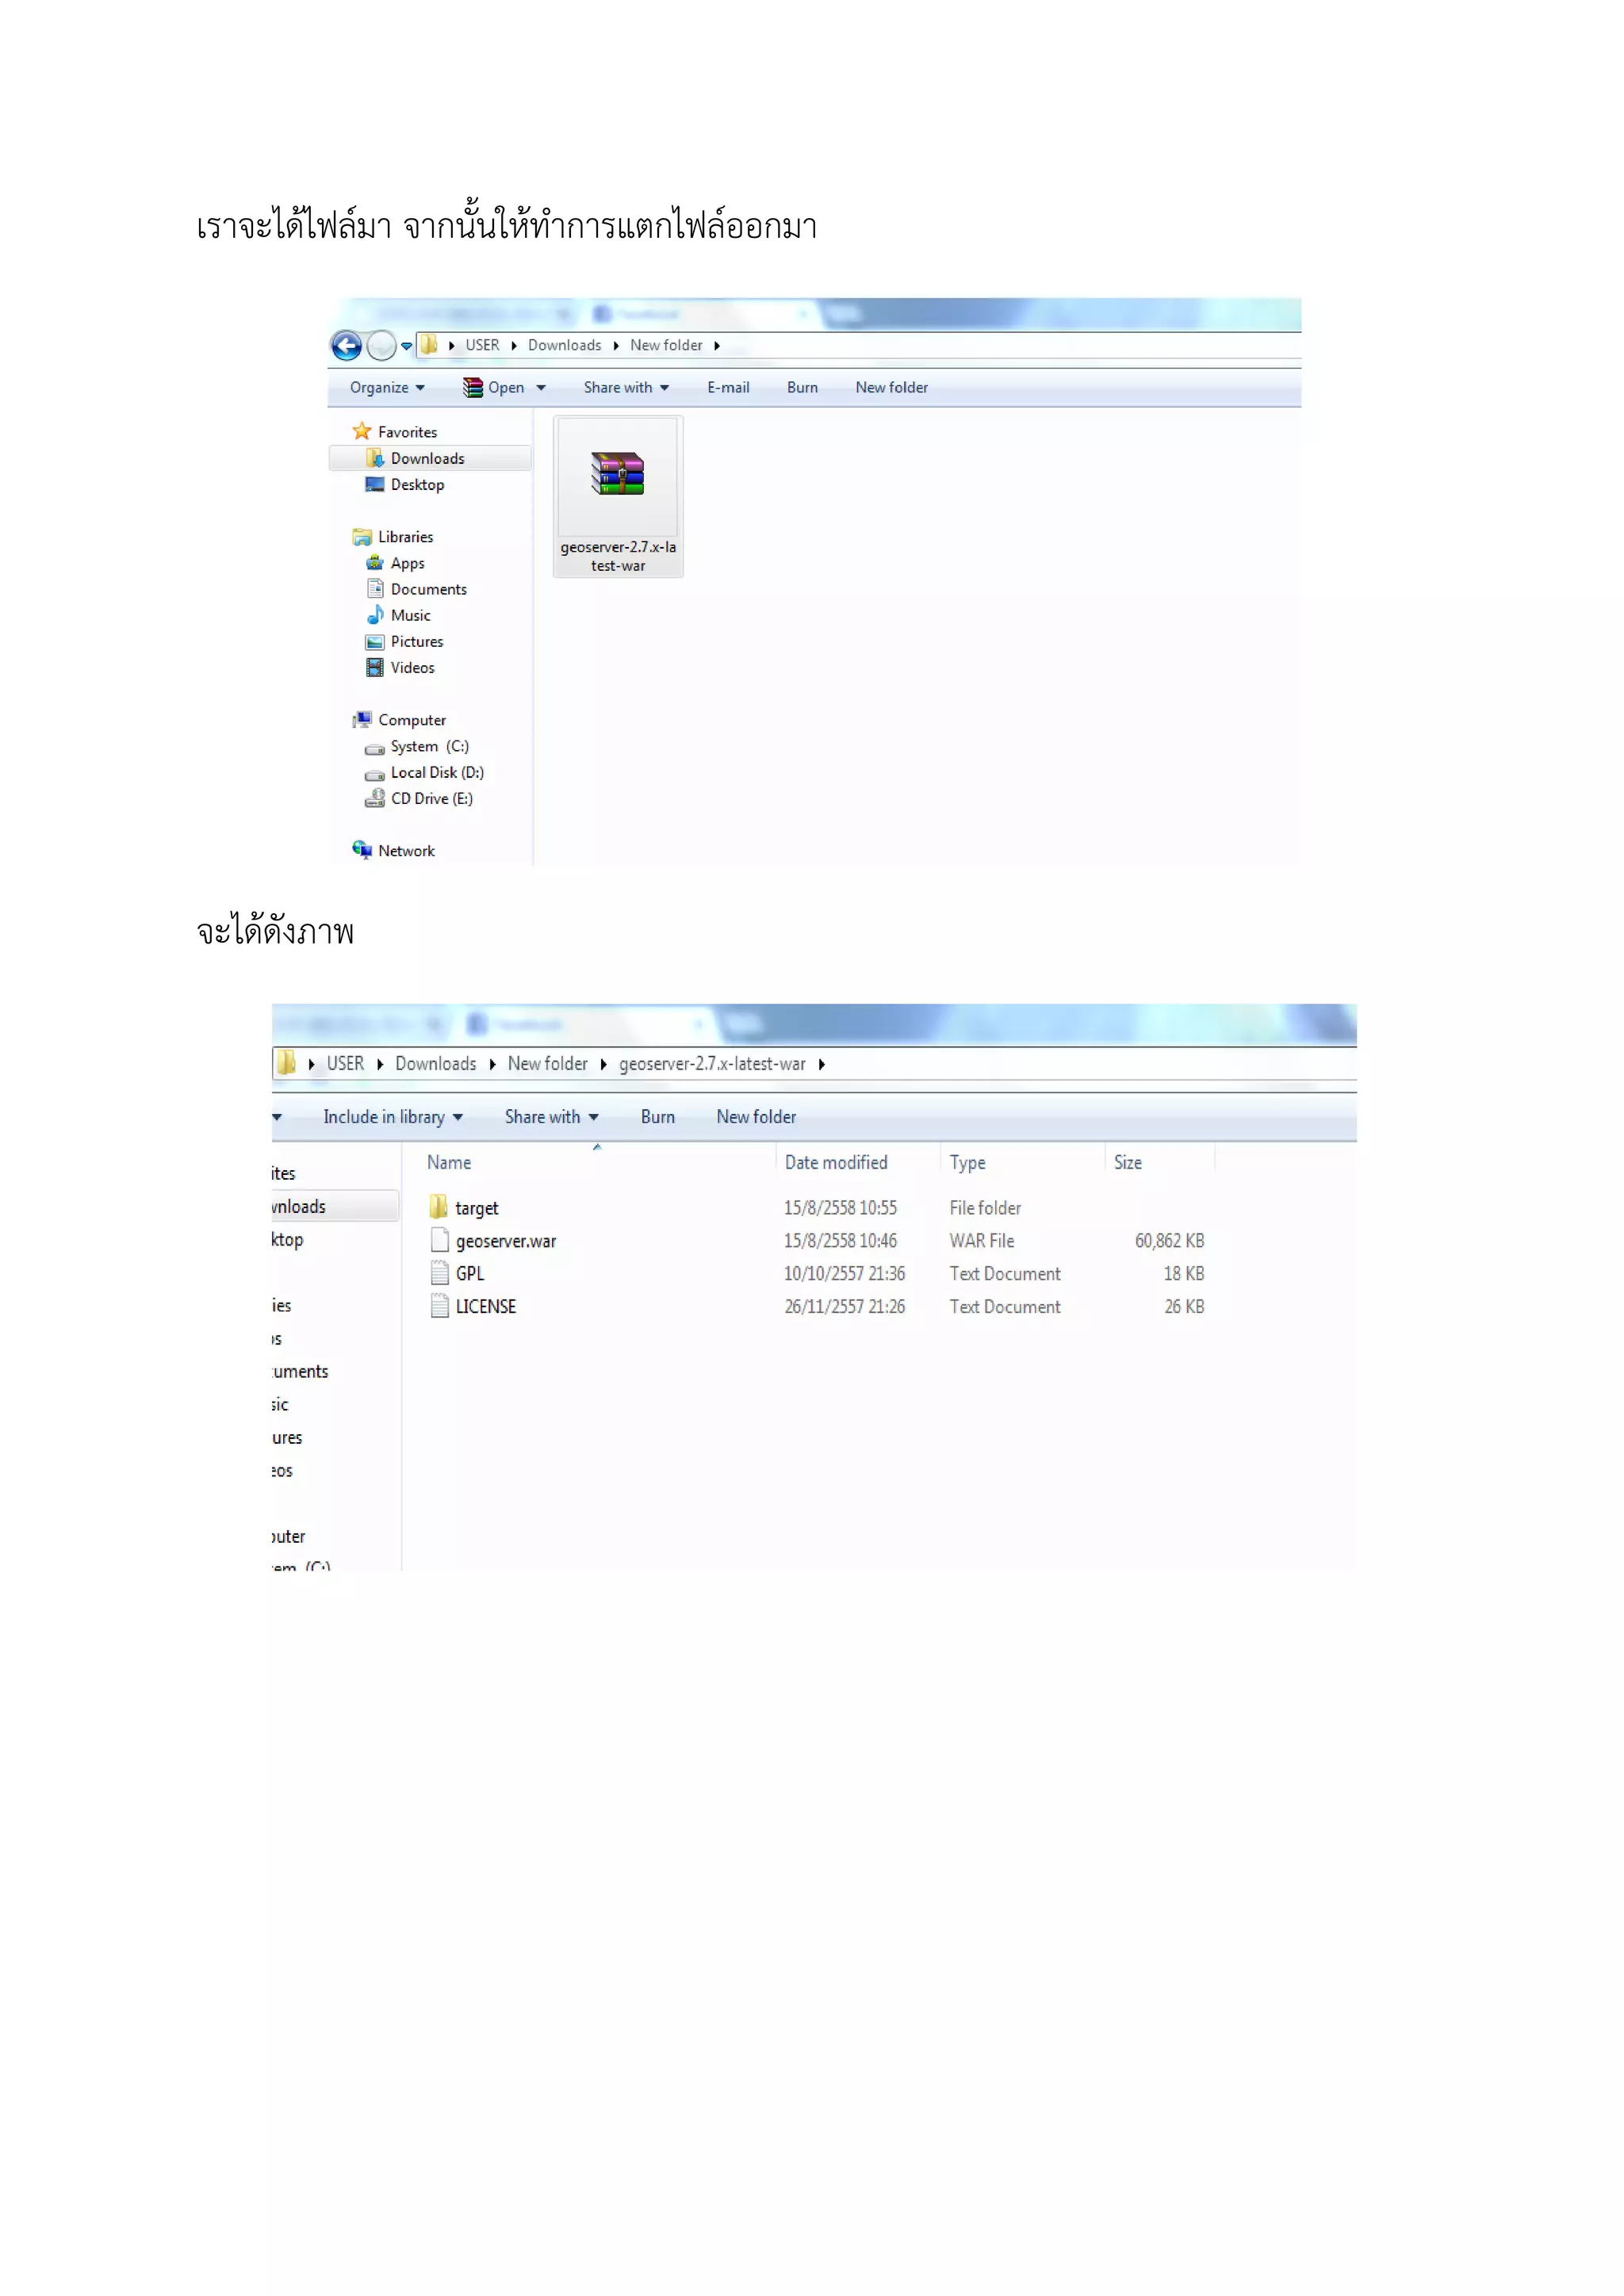
Task: Click the blue Back arrow button
Action: (346, 346)
